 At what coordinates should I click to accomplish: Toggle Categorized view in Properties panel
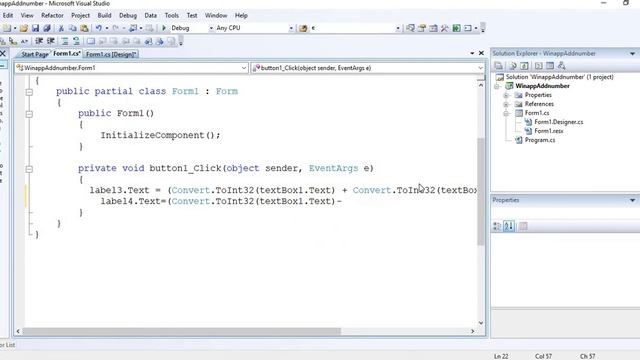point(497,226)
